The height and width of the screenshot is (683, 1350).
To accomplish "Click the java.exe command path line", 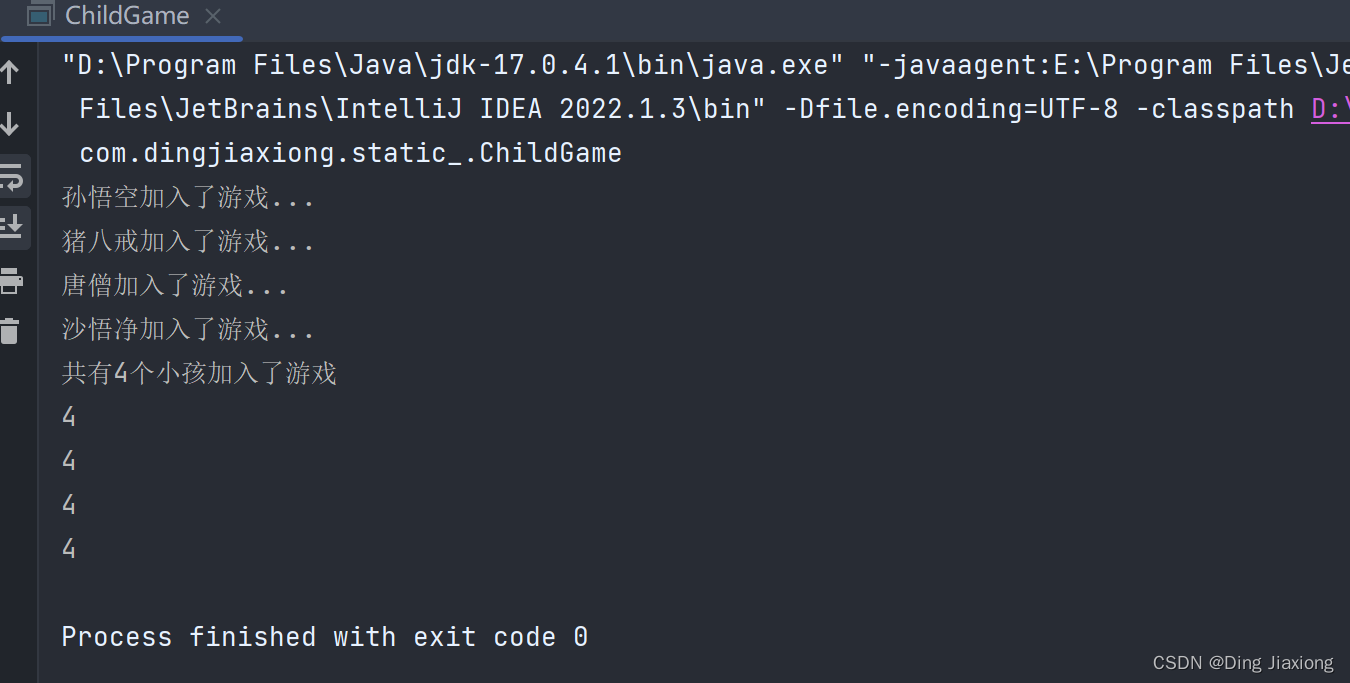I will pyautogui.click(x=445, y=66).
